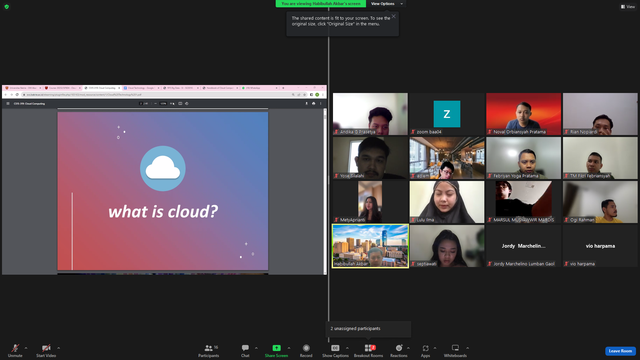Select Jordy Marchelino Lumban Gaol's tile
Viewport: 640px width, 360px height.
tap(524, 246)
